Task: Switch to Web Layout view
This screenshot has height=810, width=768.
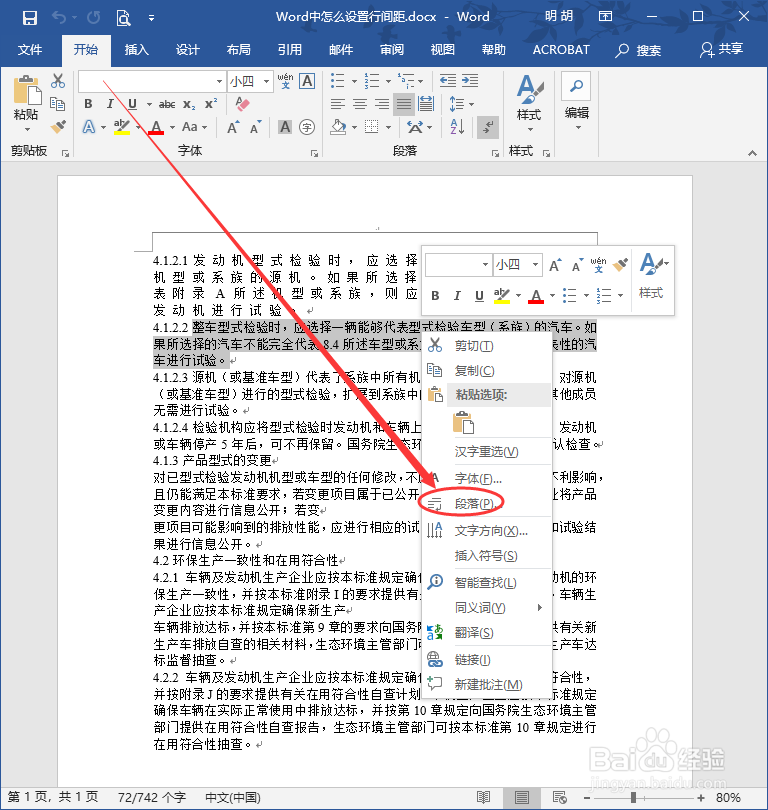Action: click(x=560, y=797)
